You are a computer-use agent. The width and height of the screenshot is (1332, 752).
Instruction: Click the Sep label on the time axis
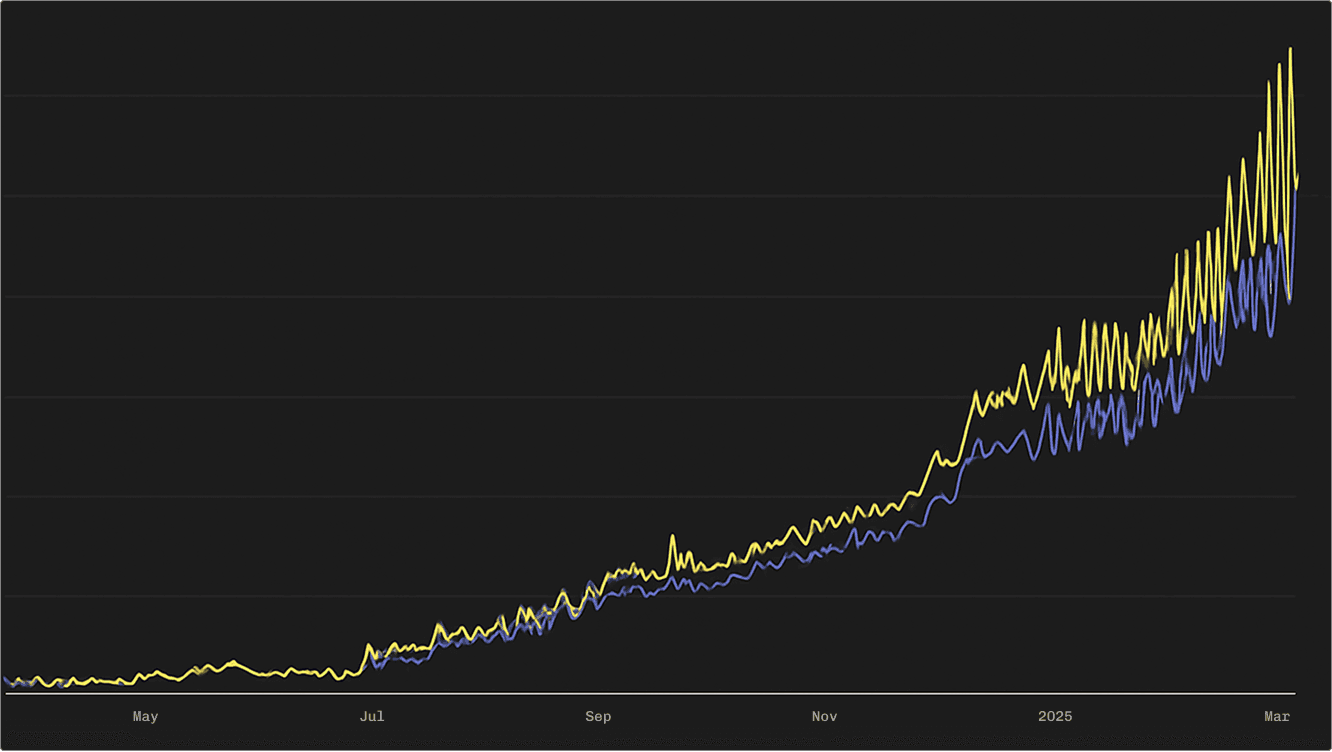pyautogui.click(x=598, y=716)
